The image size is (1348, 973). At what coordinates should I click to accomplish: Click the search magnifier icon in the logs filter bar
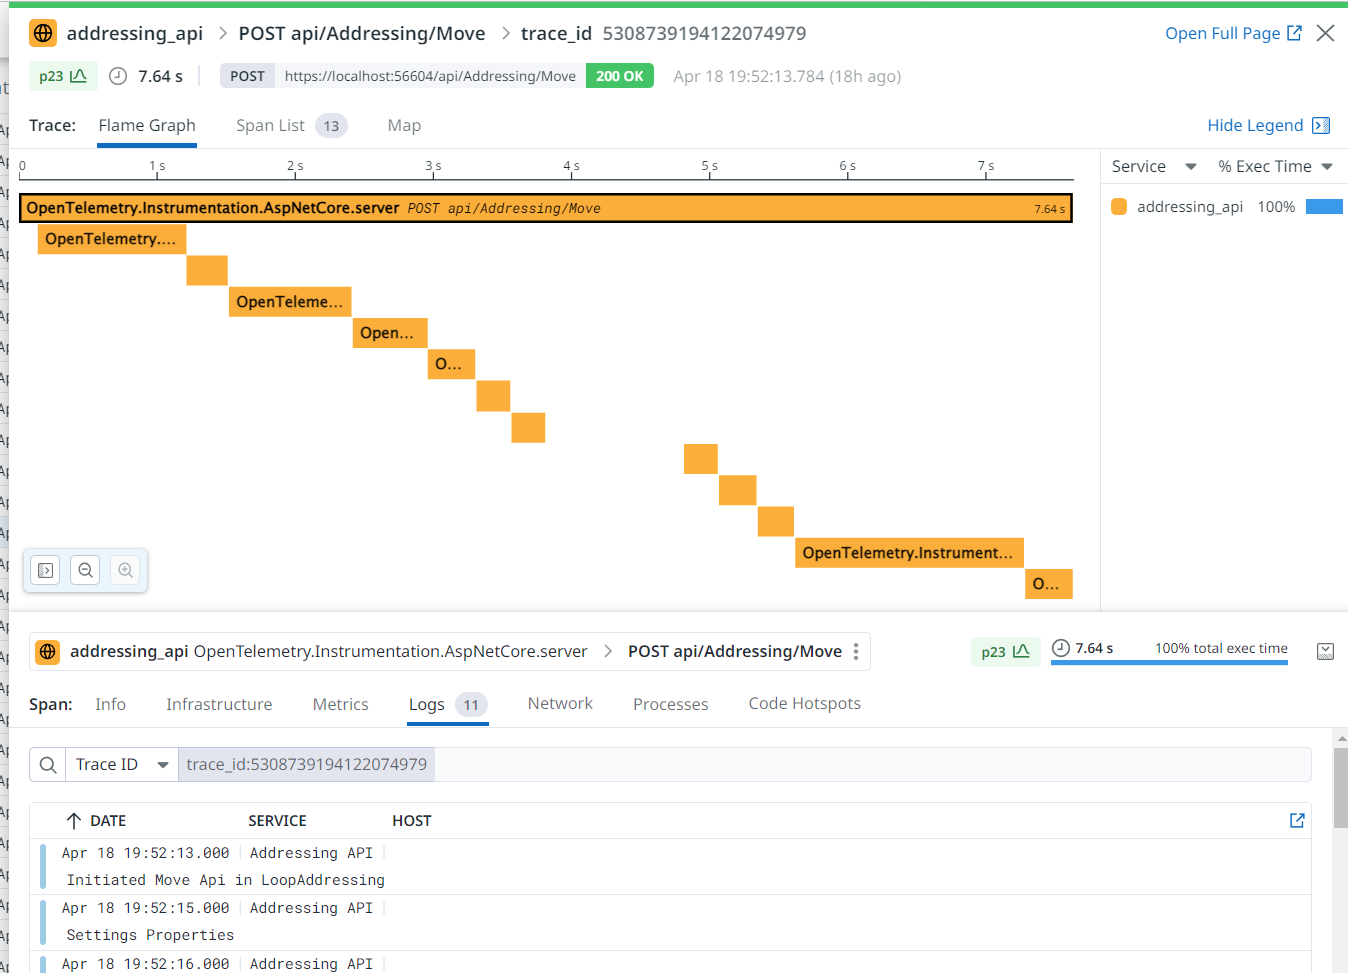point(47,764)
